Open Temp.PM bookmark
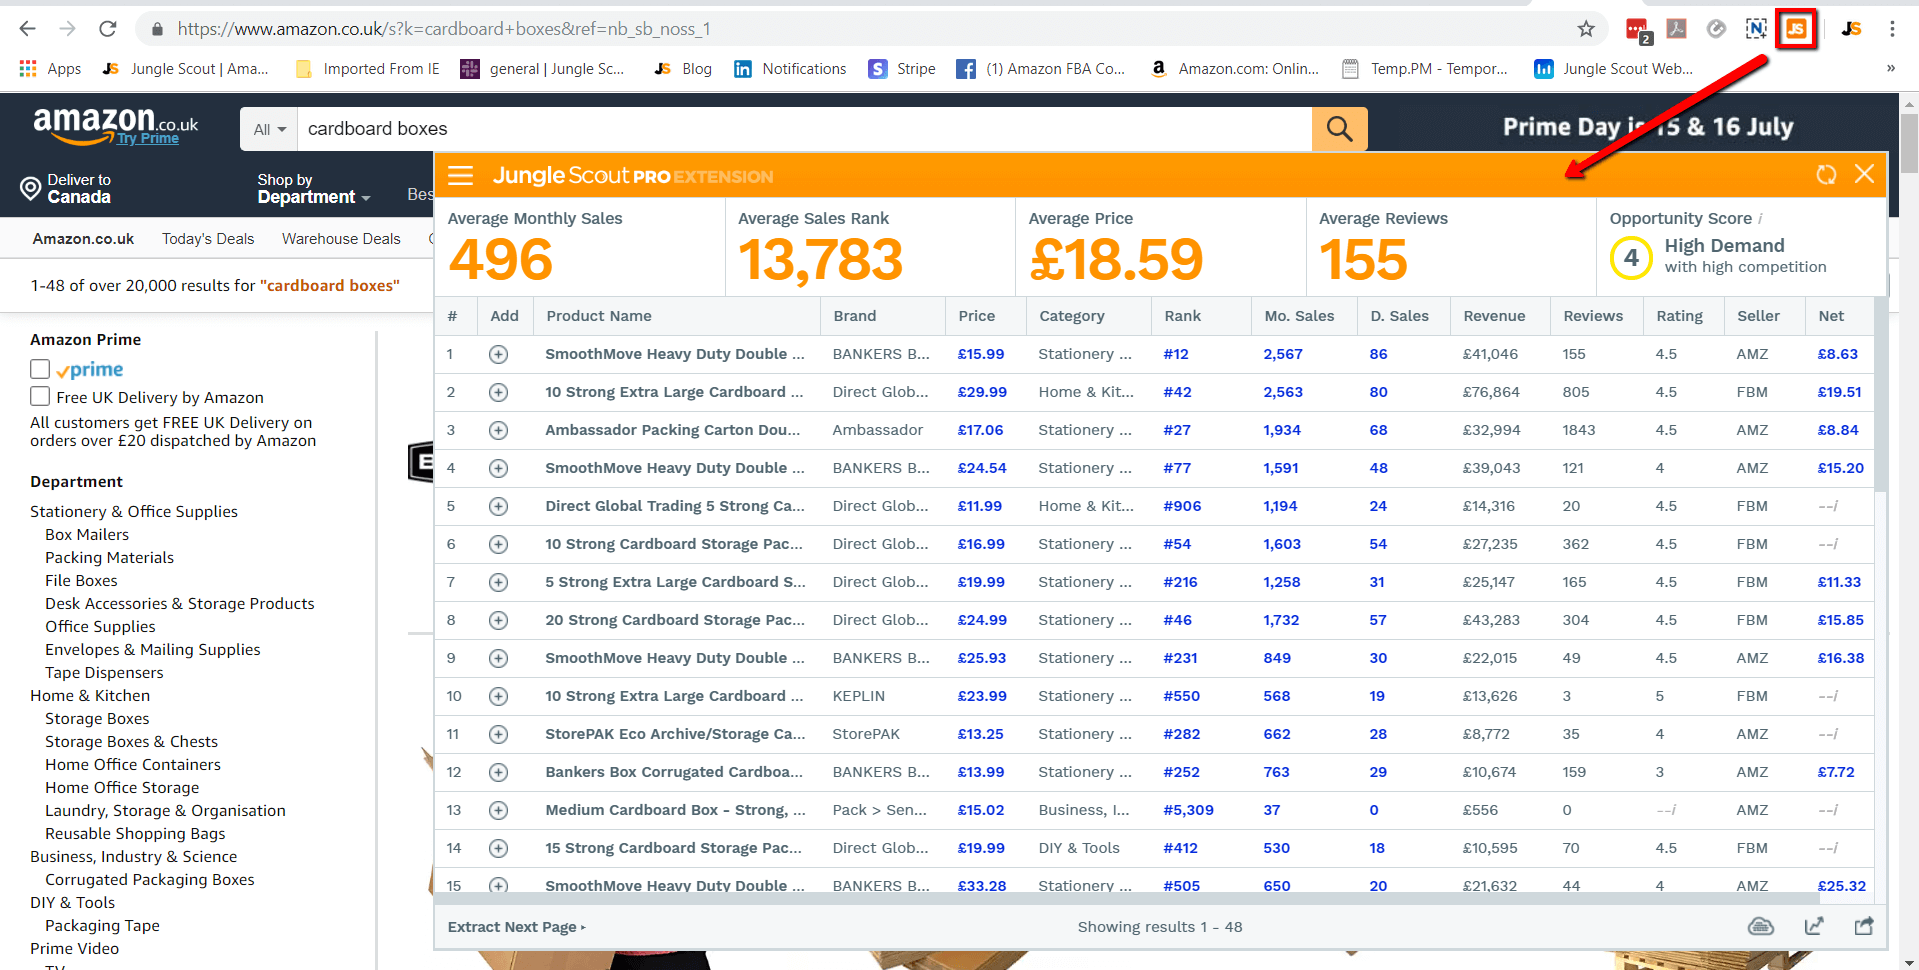The image size is (1919, 970). (x=1425, y=68)
